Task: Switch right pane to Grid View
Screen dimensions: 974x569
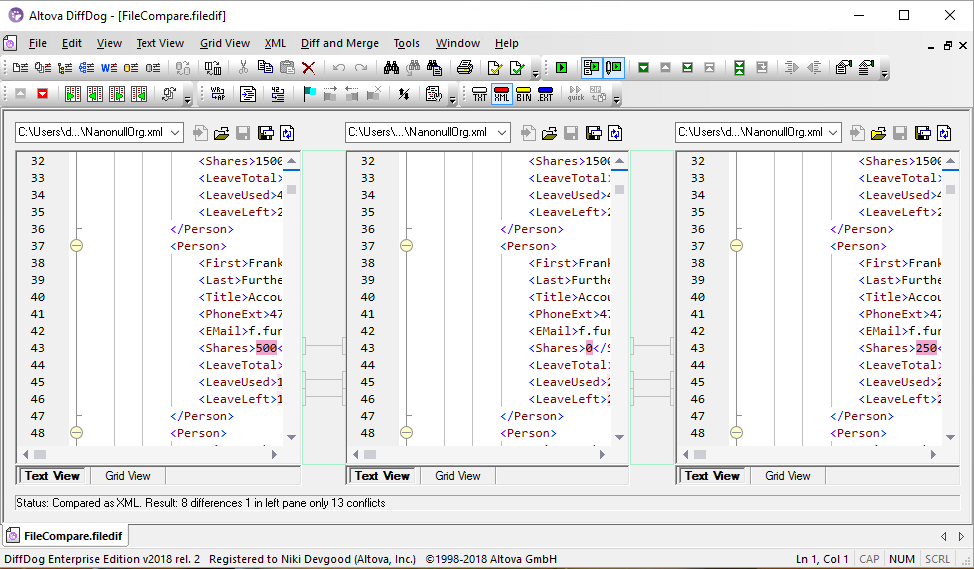Action: pyautogui.click(x=788, y=476)
